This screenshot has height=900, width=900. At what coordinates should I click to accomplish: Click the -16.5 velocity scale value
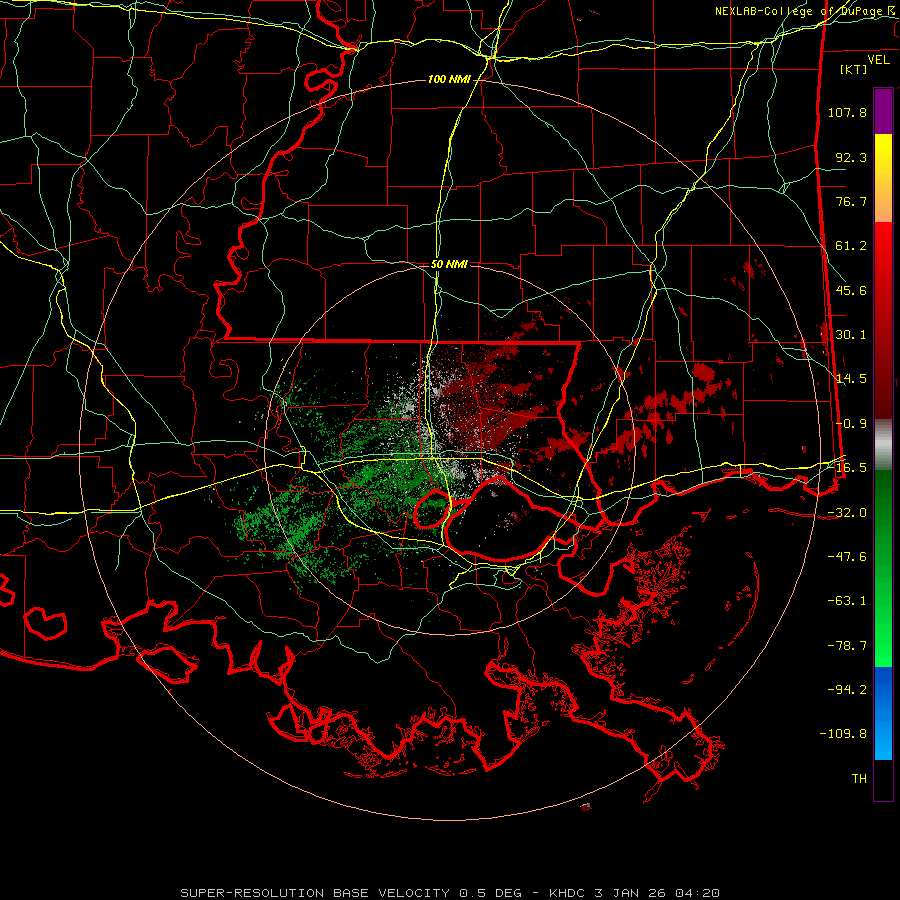pyautogui.click(x=847, y=468)
